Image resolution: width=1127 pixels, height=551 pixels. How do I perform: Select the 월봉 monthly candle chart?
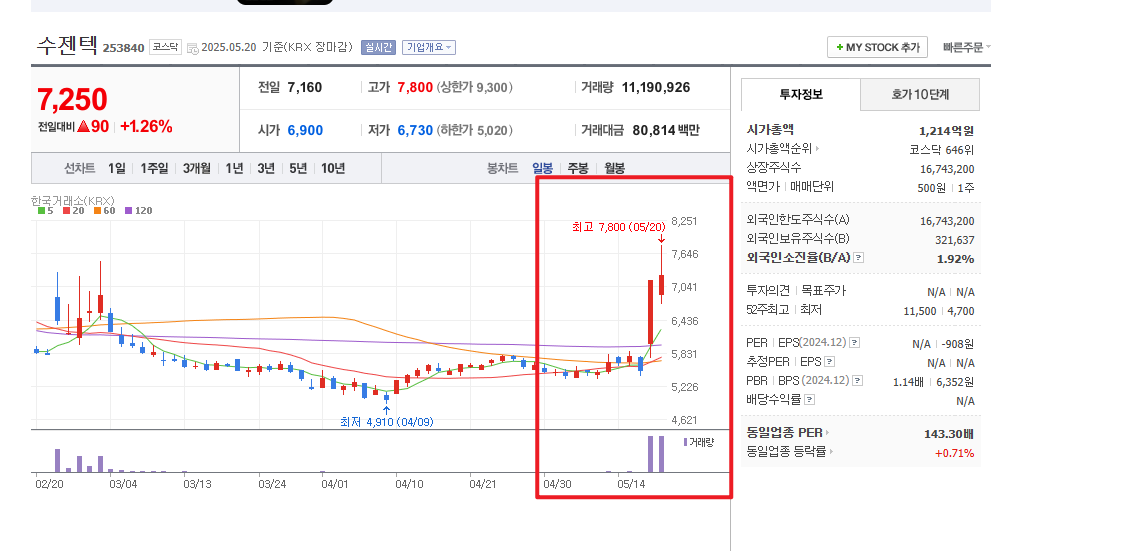(614, 169)
